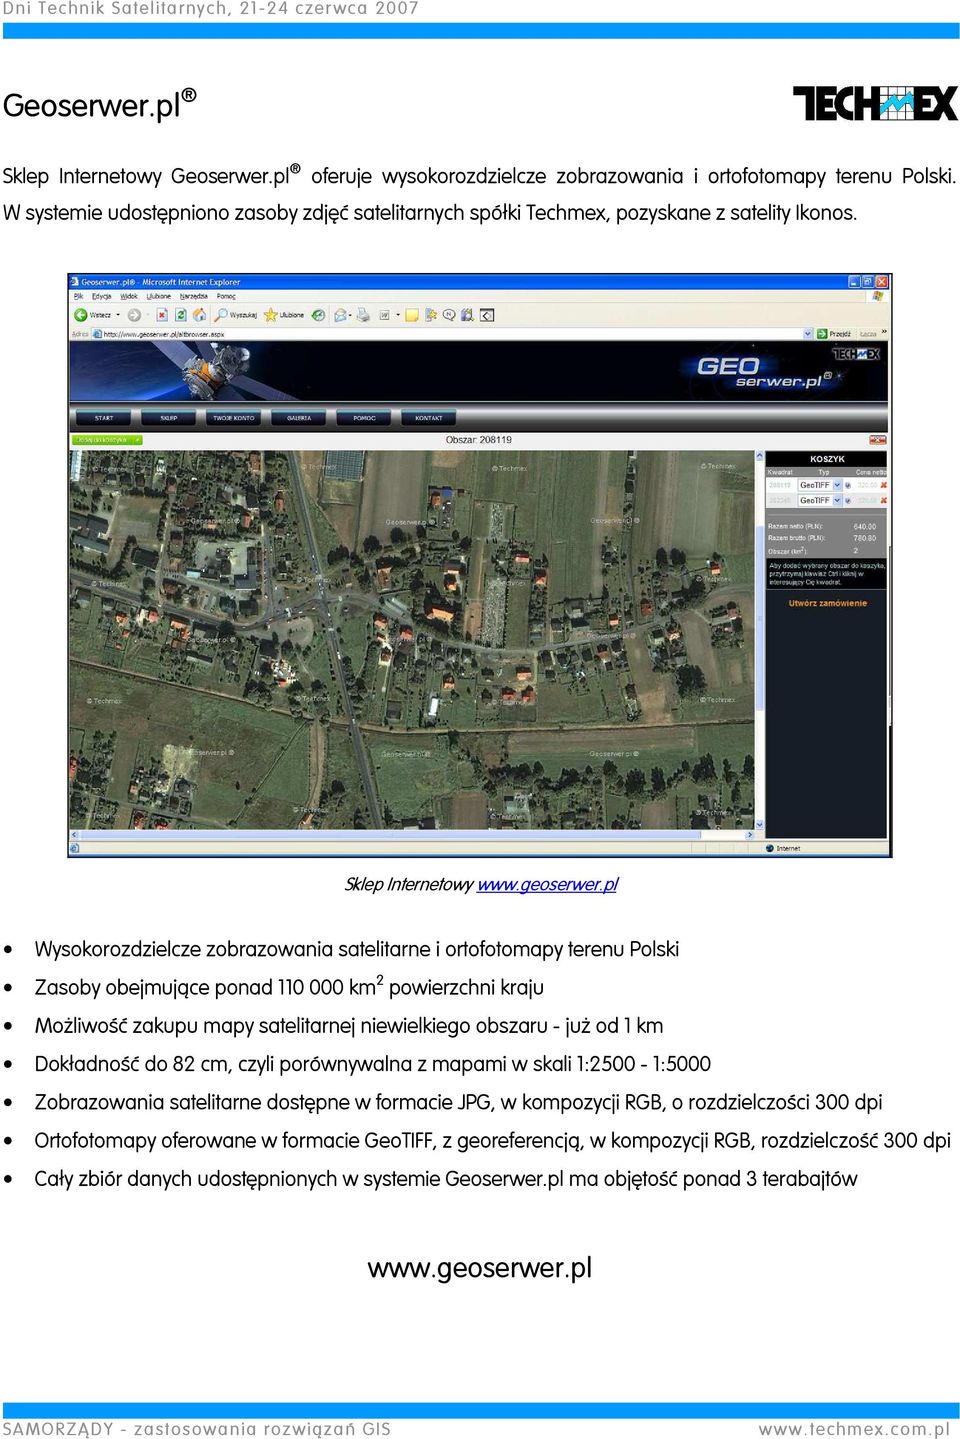Expand the address bar history dropdown
This screenshot has height=1439, width=960.
[807, 334]
